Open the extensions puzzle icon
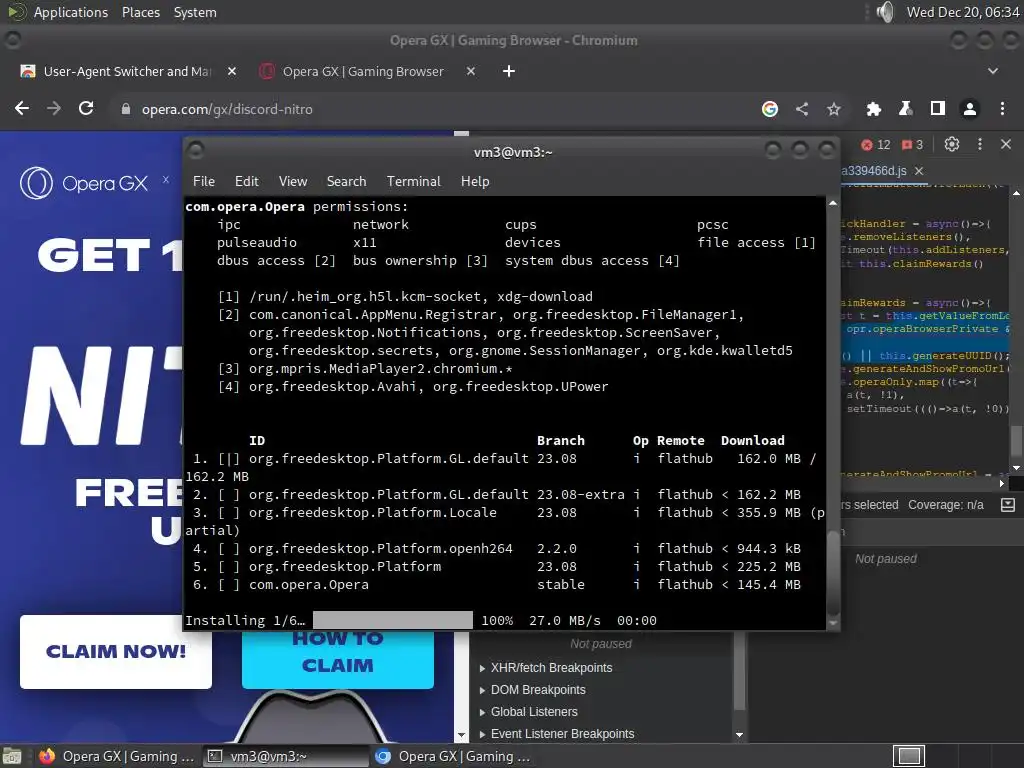Viewport: 1024px width, 768px height. (874, 109)
